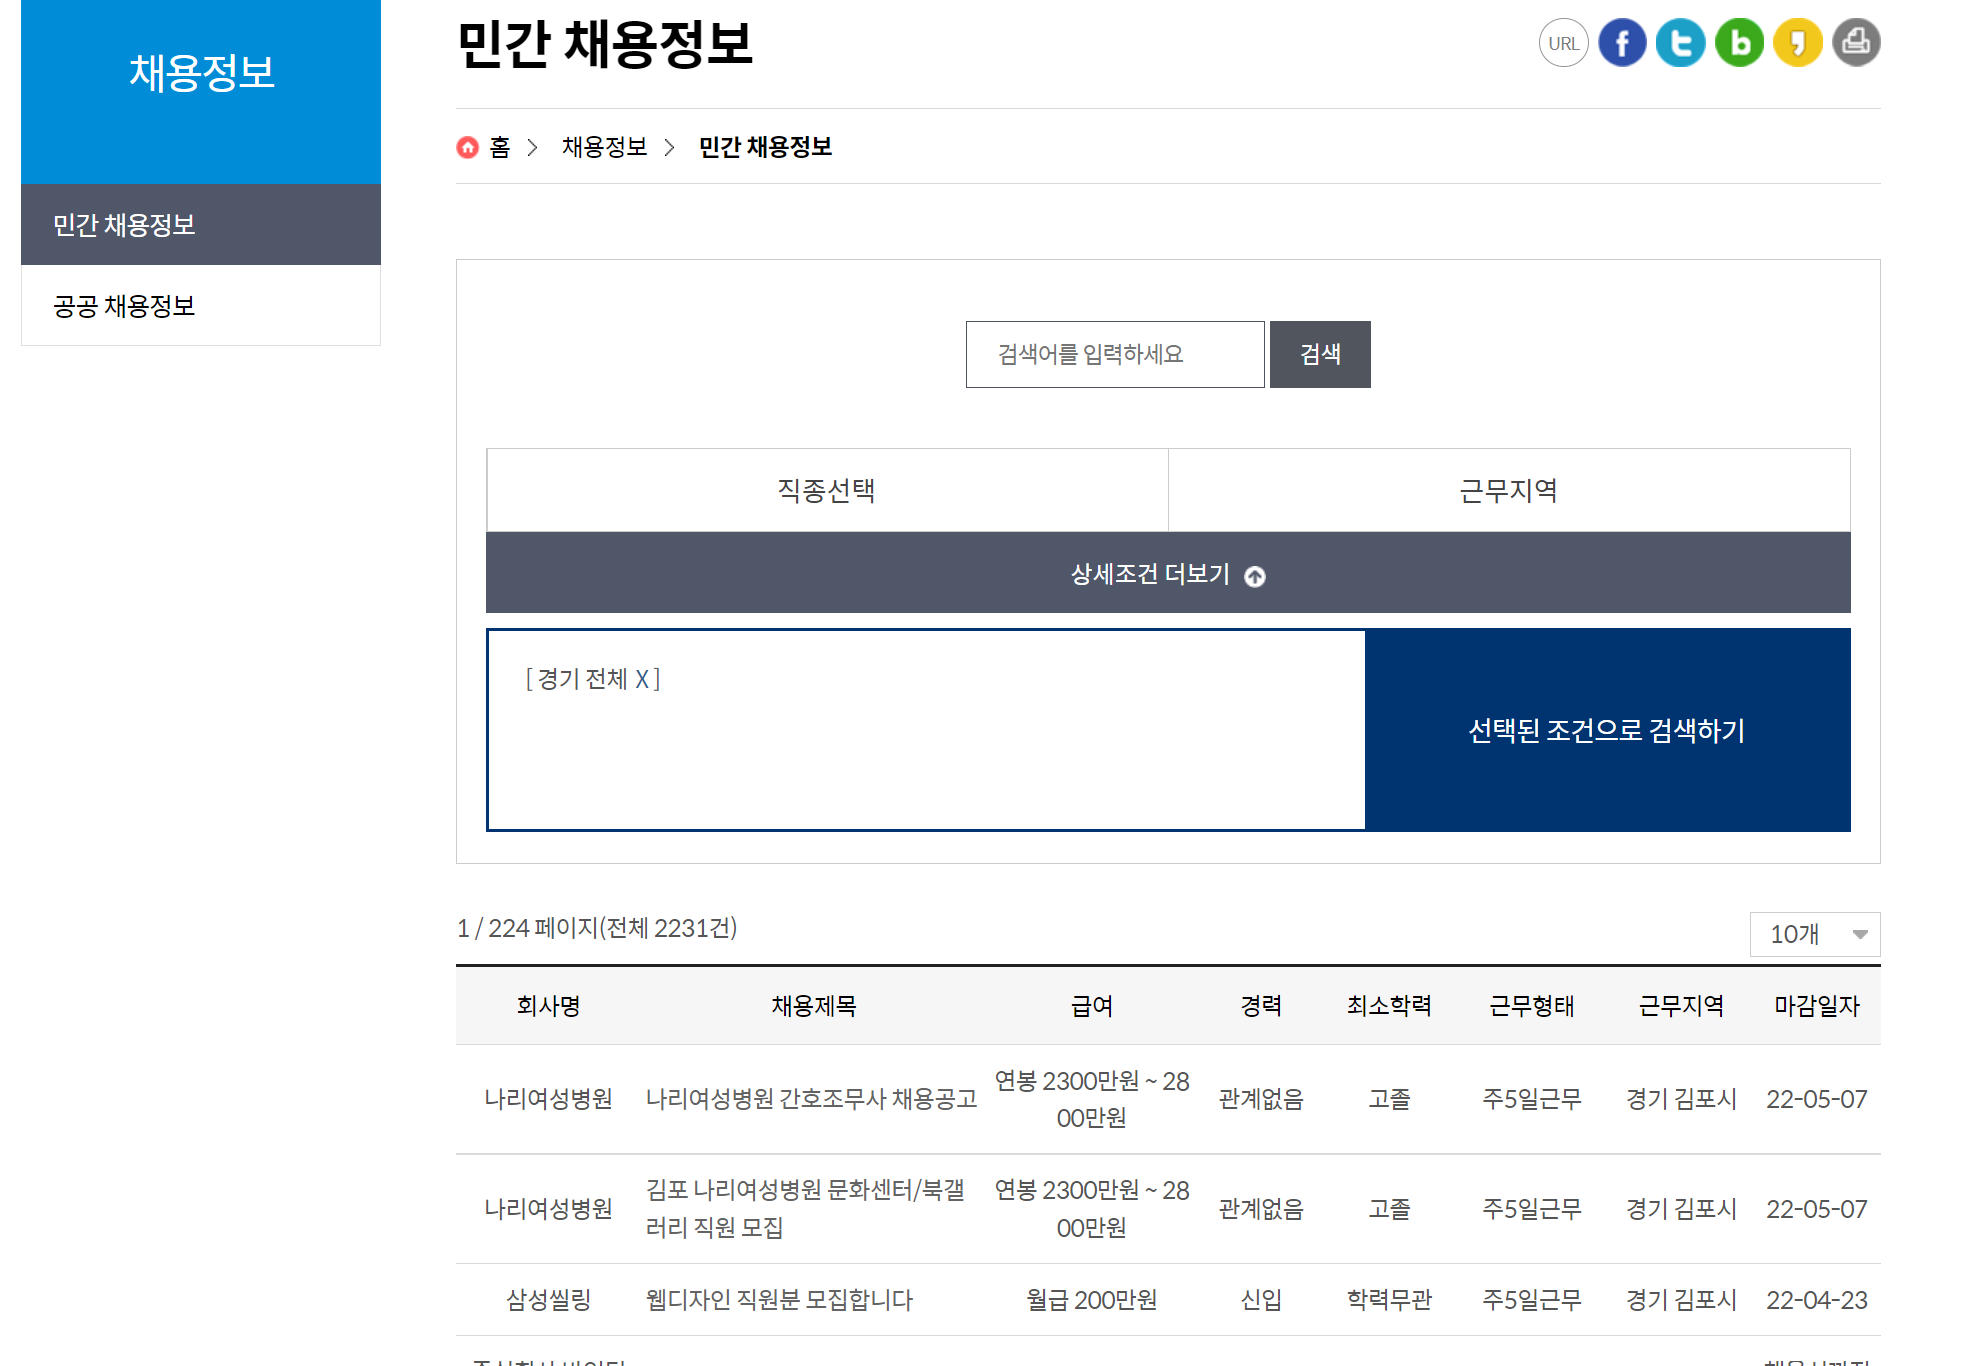Click the red home breadcrumb icon

467,147
